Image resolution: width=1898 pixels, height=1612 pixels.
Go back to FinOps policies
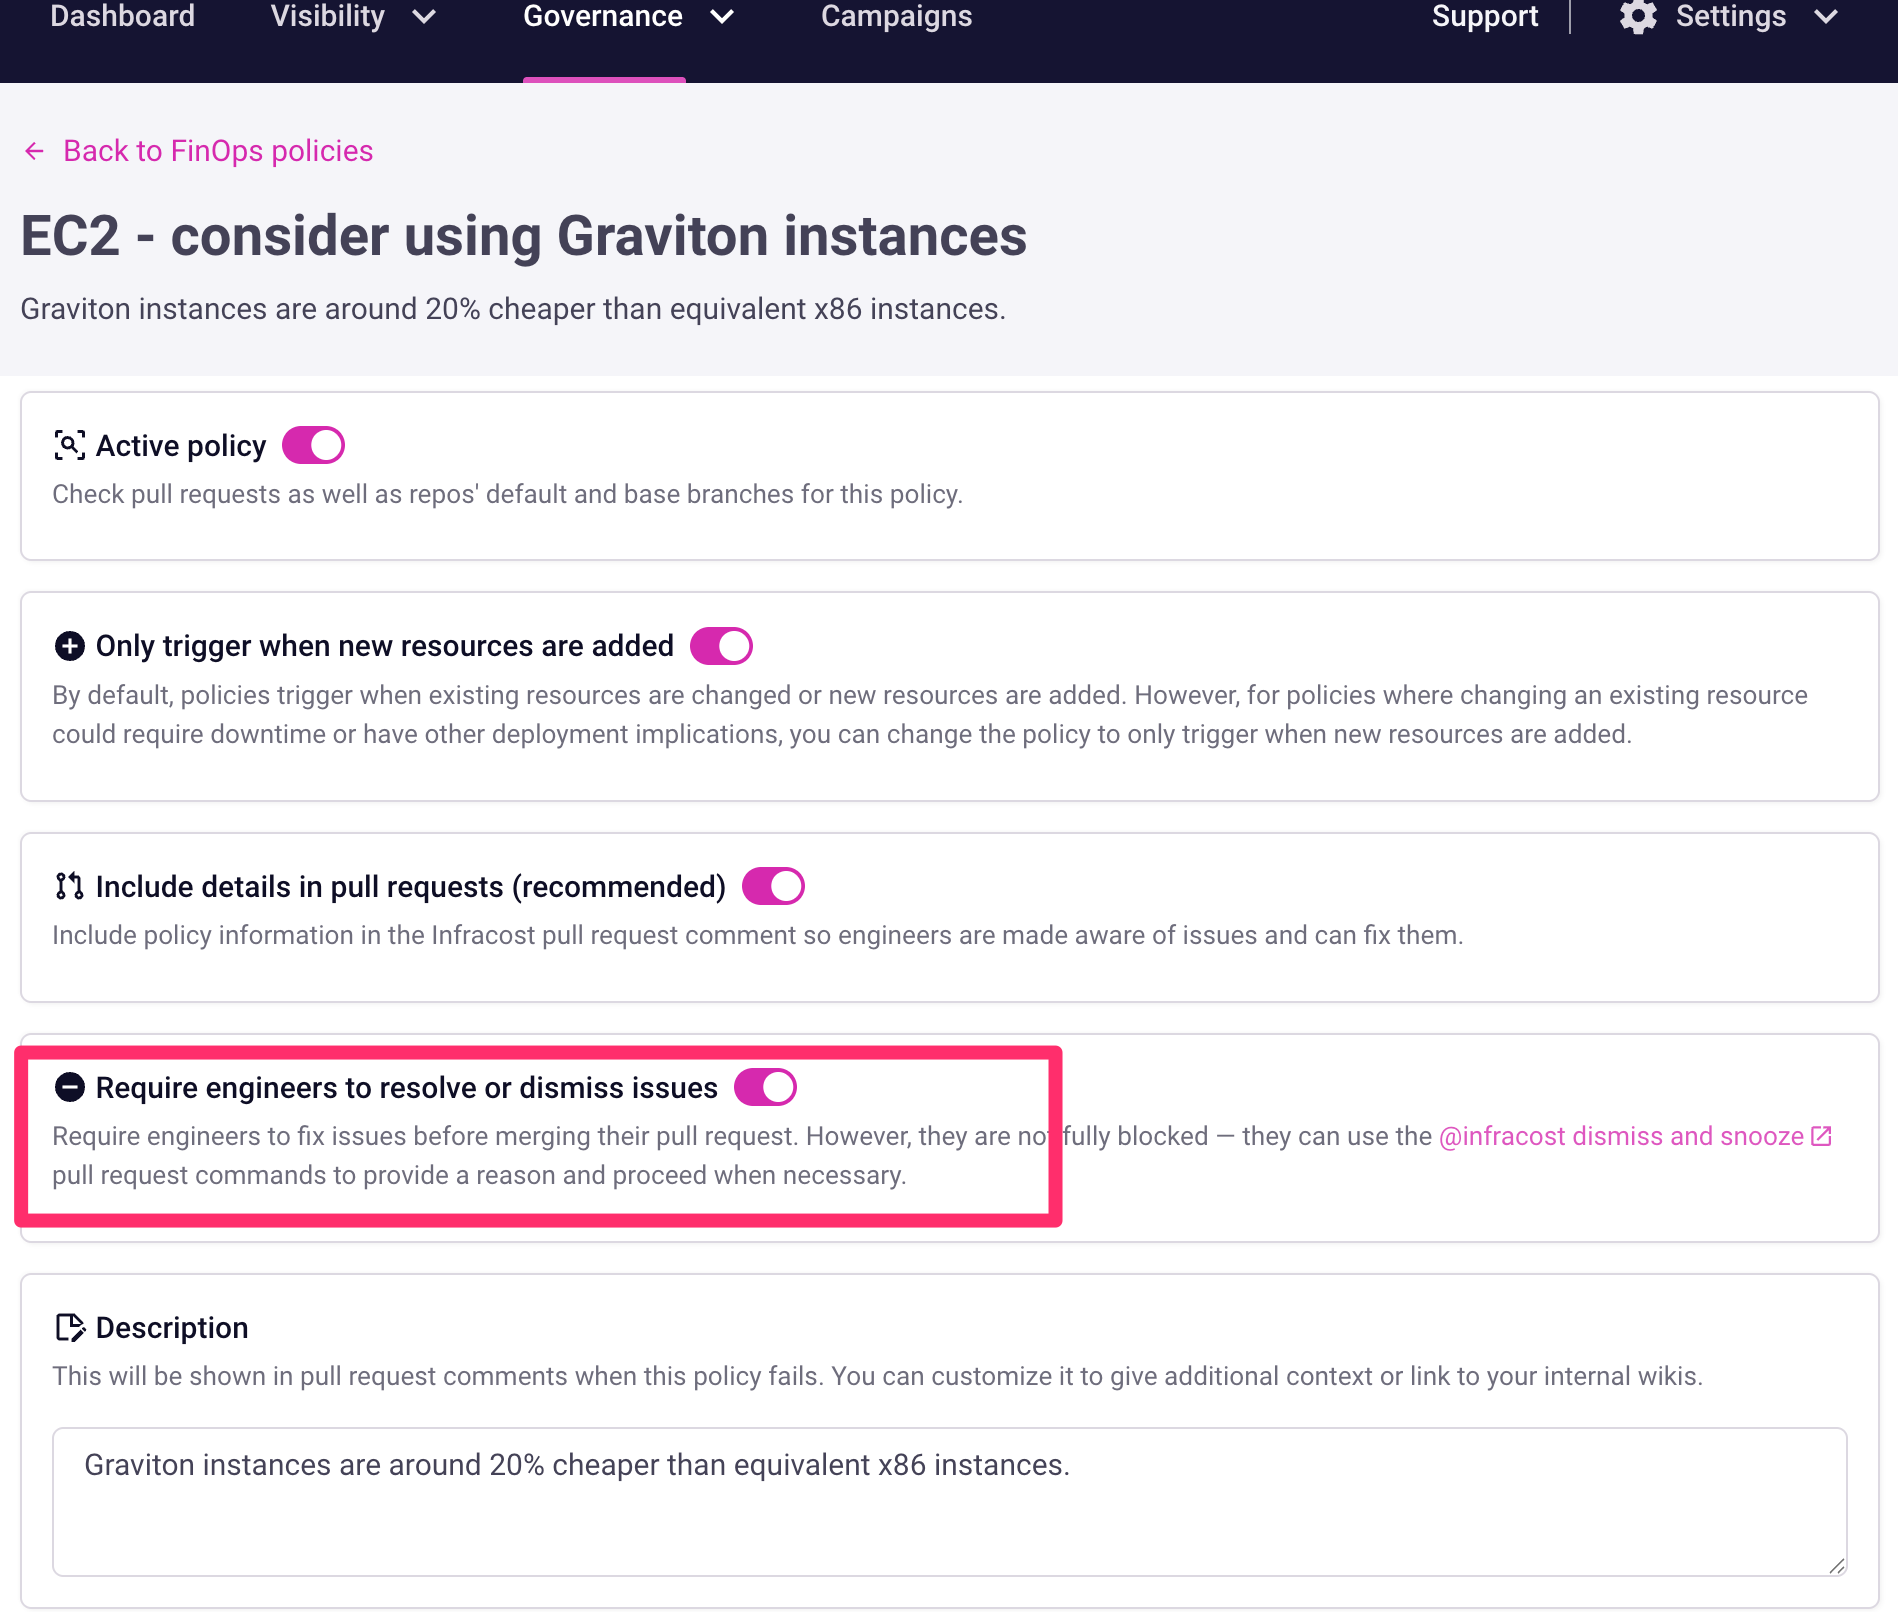pyautogui.click(x=217, y=151)
